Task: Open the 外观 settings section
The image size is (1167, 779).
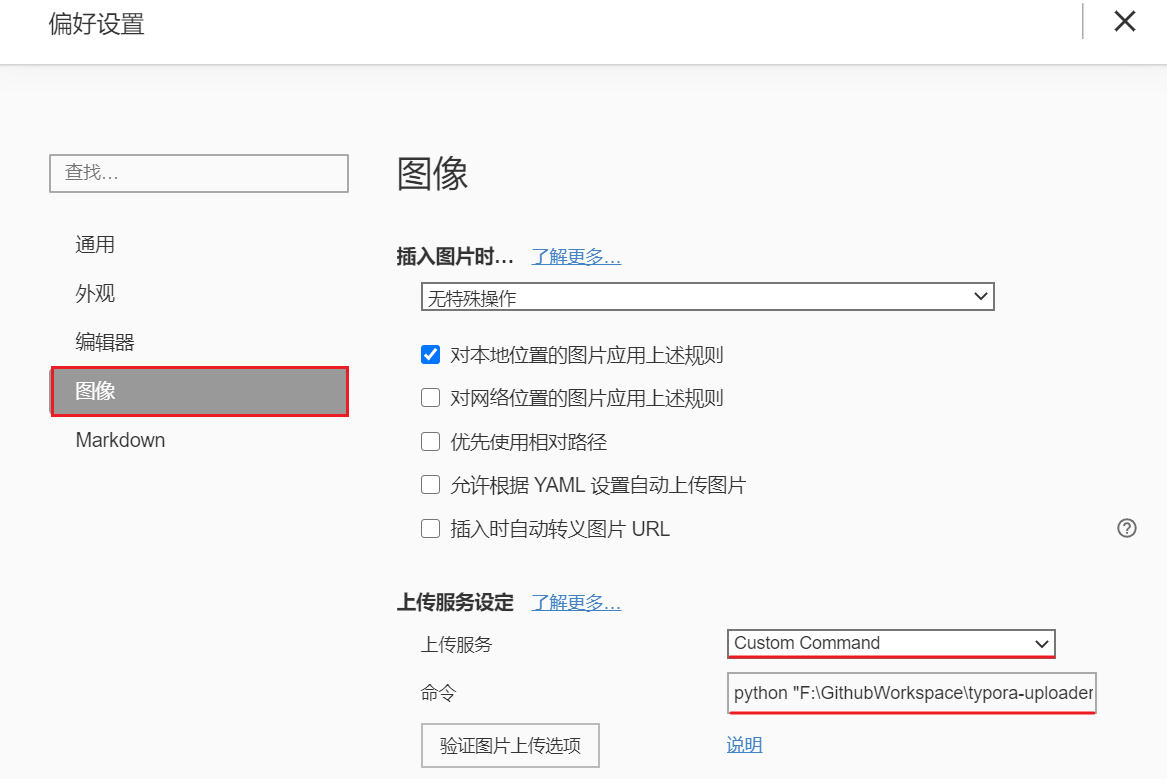Action: 95,293
